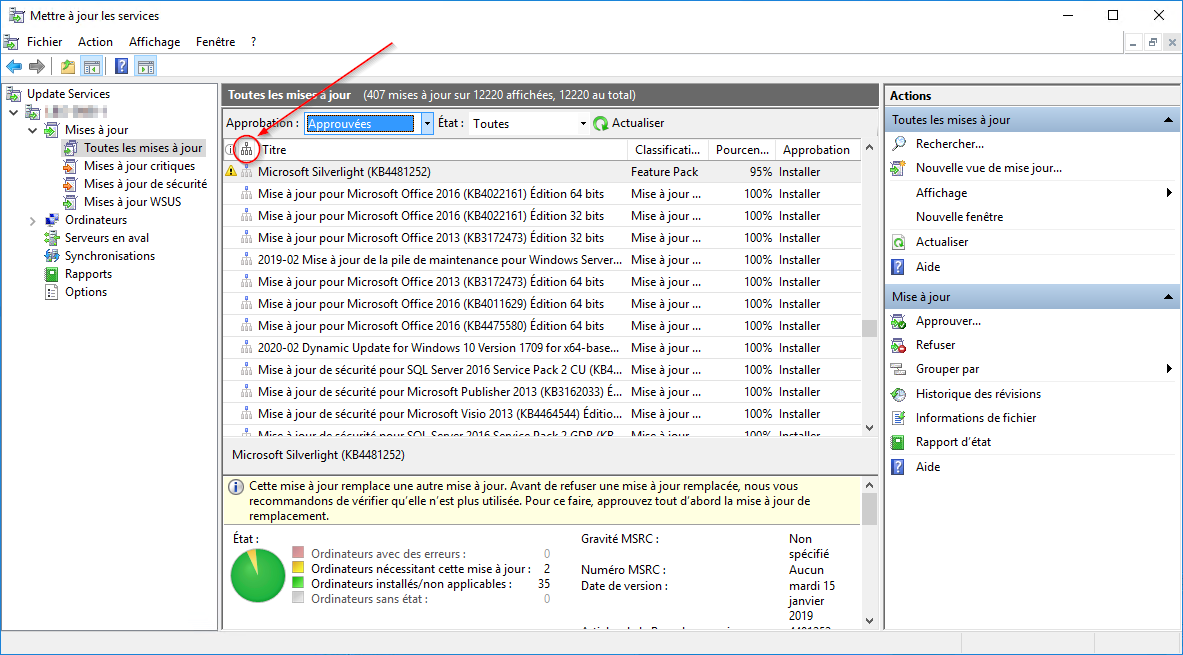Click the Approuver... action icon
Screen dimensions: 1183x655
click(x=898, y=321)
